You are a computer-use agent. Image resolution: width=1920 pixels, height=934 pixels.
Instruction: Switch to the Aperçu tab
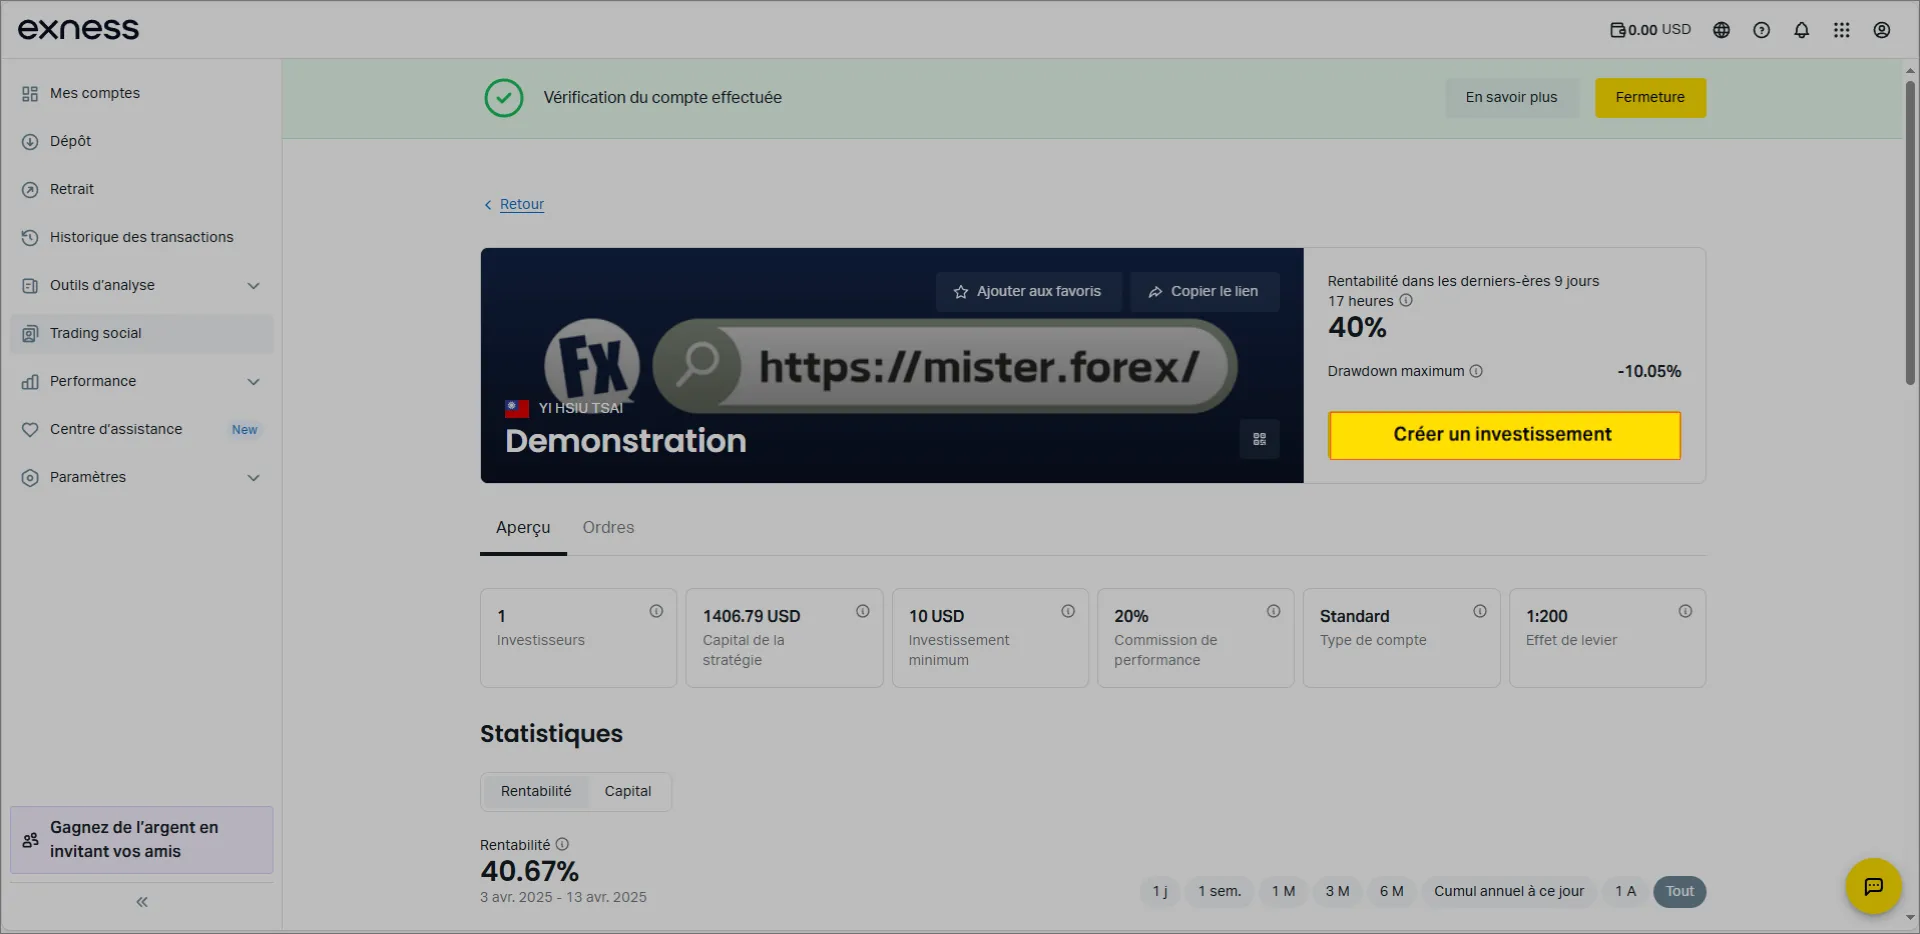(x=523, y=528)
